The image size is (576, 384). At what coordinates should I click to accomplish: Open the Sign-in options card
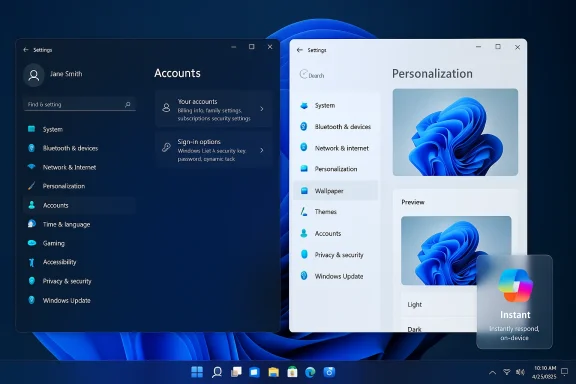pyautogui.click(x=214, y=150)
